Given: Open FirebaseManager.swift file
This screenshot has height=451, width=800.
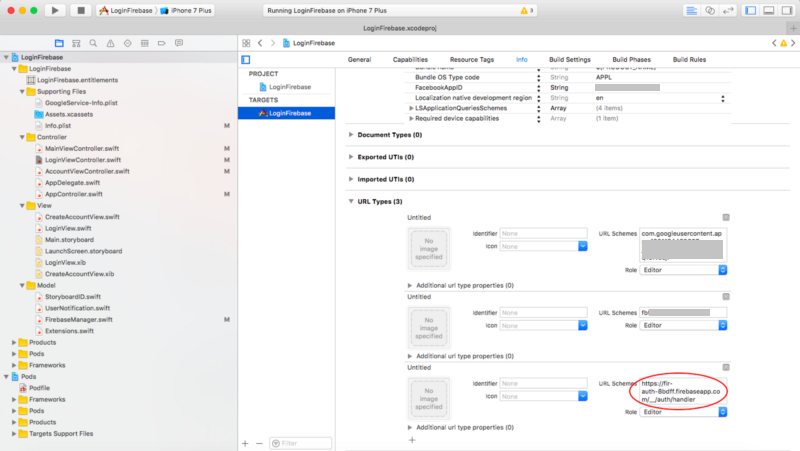Looking at the screenshot, I should tap(79, 319).
